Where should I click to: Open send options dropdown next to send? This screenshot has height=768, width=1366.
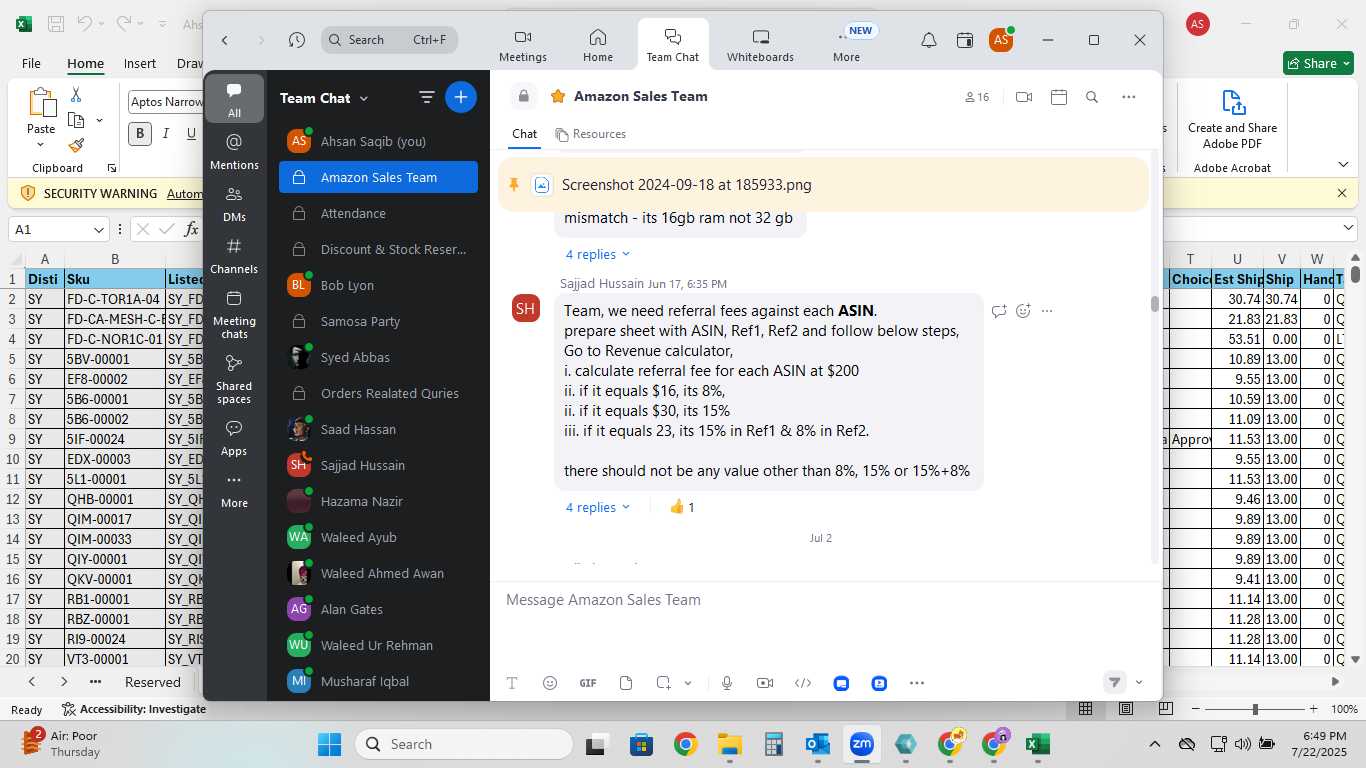1139,683
